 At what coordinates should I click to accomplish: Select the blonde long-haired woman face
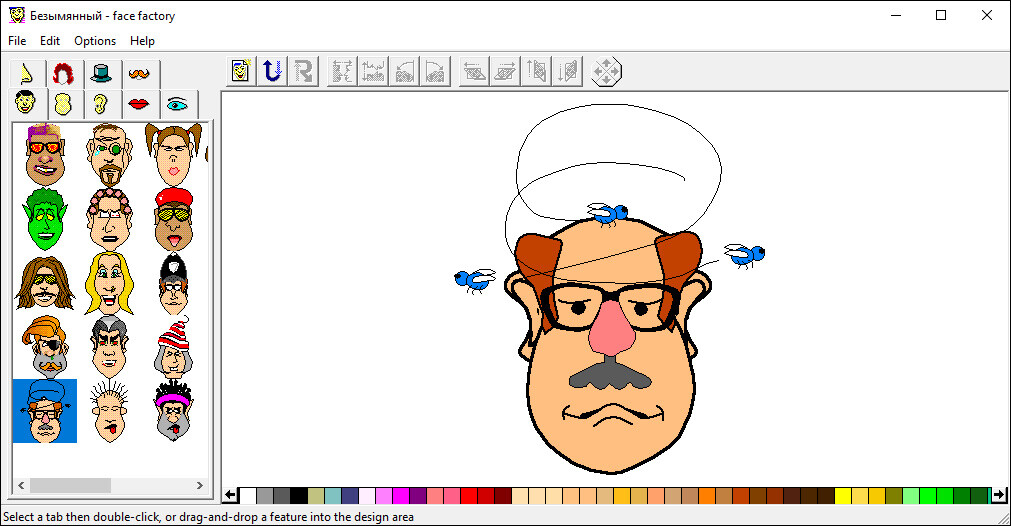[109, 283]
